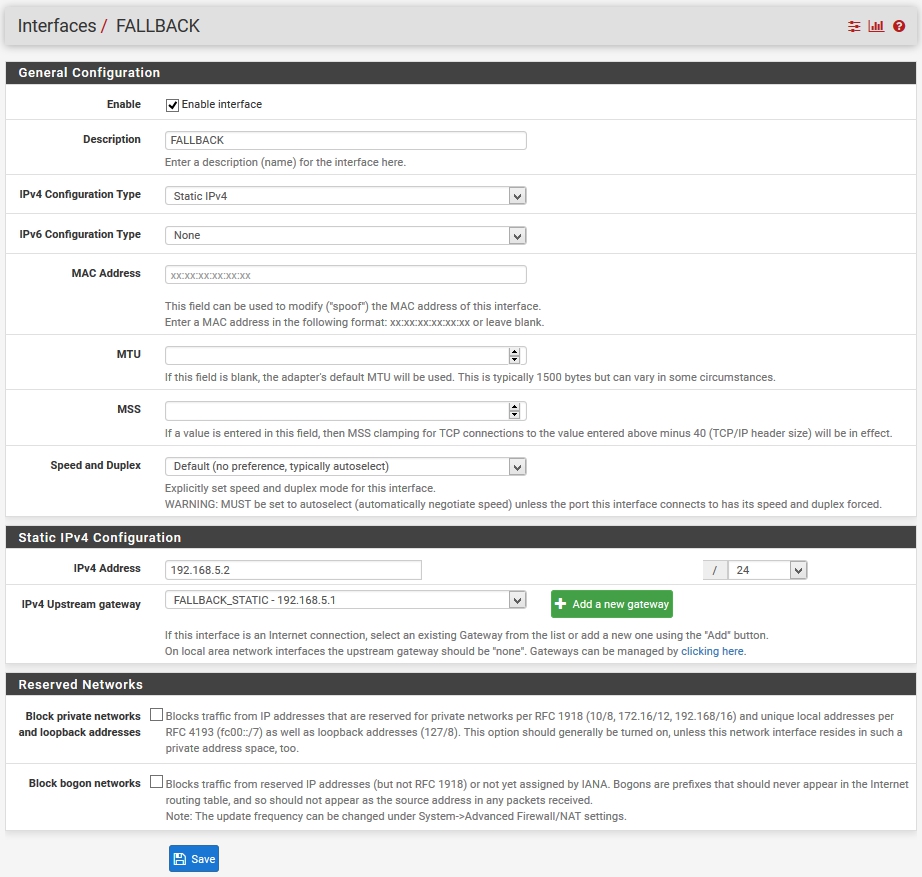Open related settings sliders icon
The height and width of the screenshot is (877, 922).
pos(853,26)
